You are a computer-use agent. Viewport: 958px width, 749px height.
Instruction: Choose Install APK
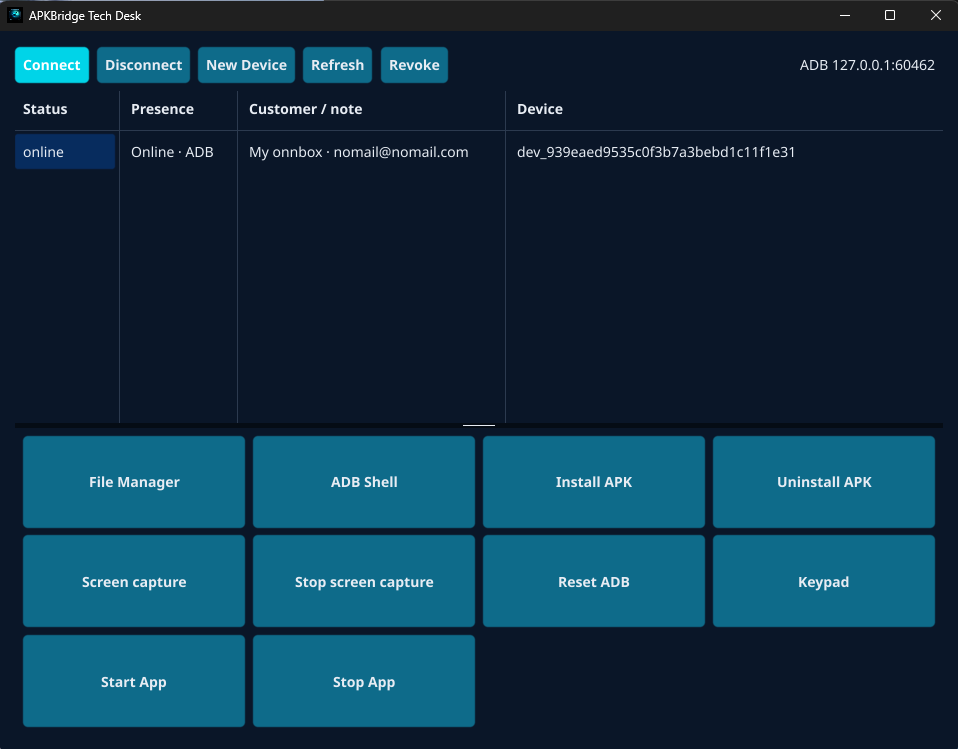594,482
